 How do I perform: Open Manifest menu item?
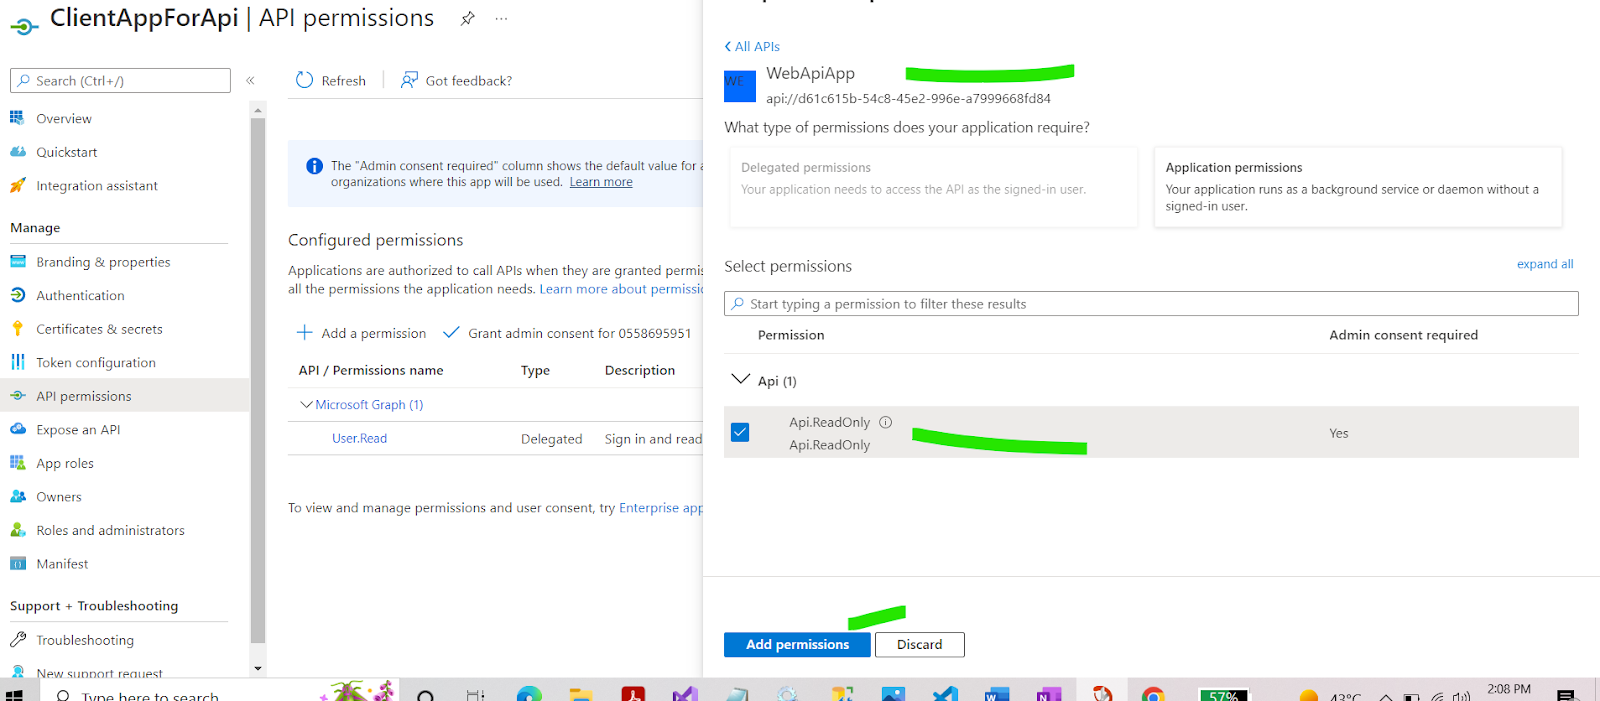[x=62, y=564]
